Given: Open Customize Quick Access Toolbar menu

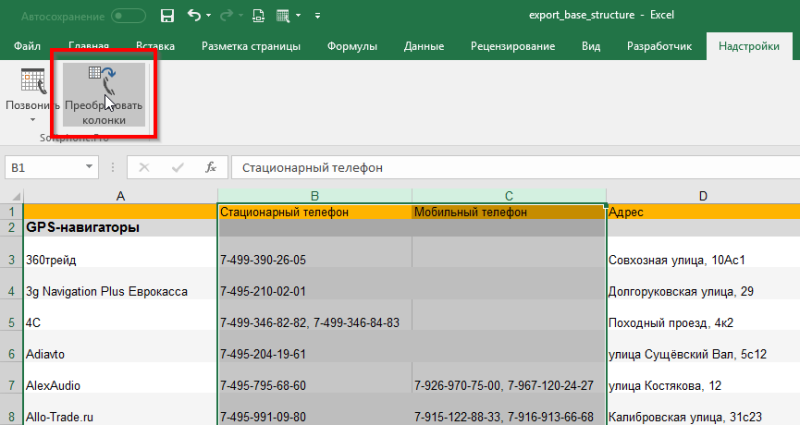Looking at the screenshot, I should pyautogui.click(x=317, y=16).
